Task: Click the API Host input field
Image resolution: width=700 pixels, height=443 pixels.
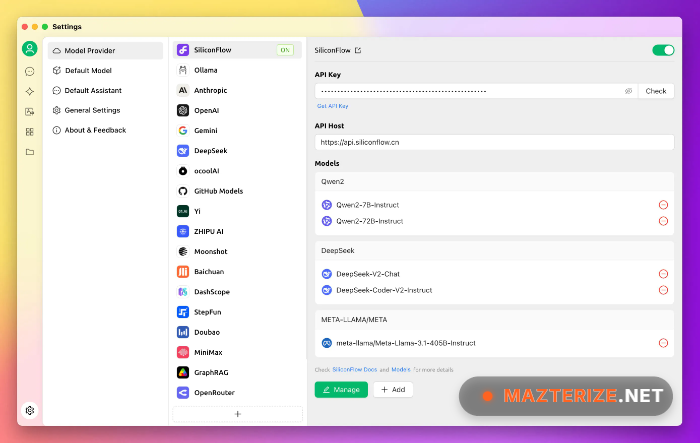Action: coord(494,142)
